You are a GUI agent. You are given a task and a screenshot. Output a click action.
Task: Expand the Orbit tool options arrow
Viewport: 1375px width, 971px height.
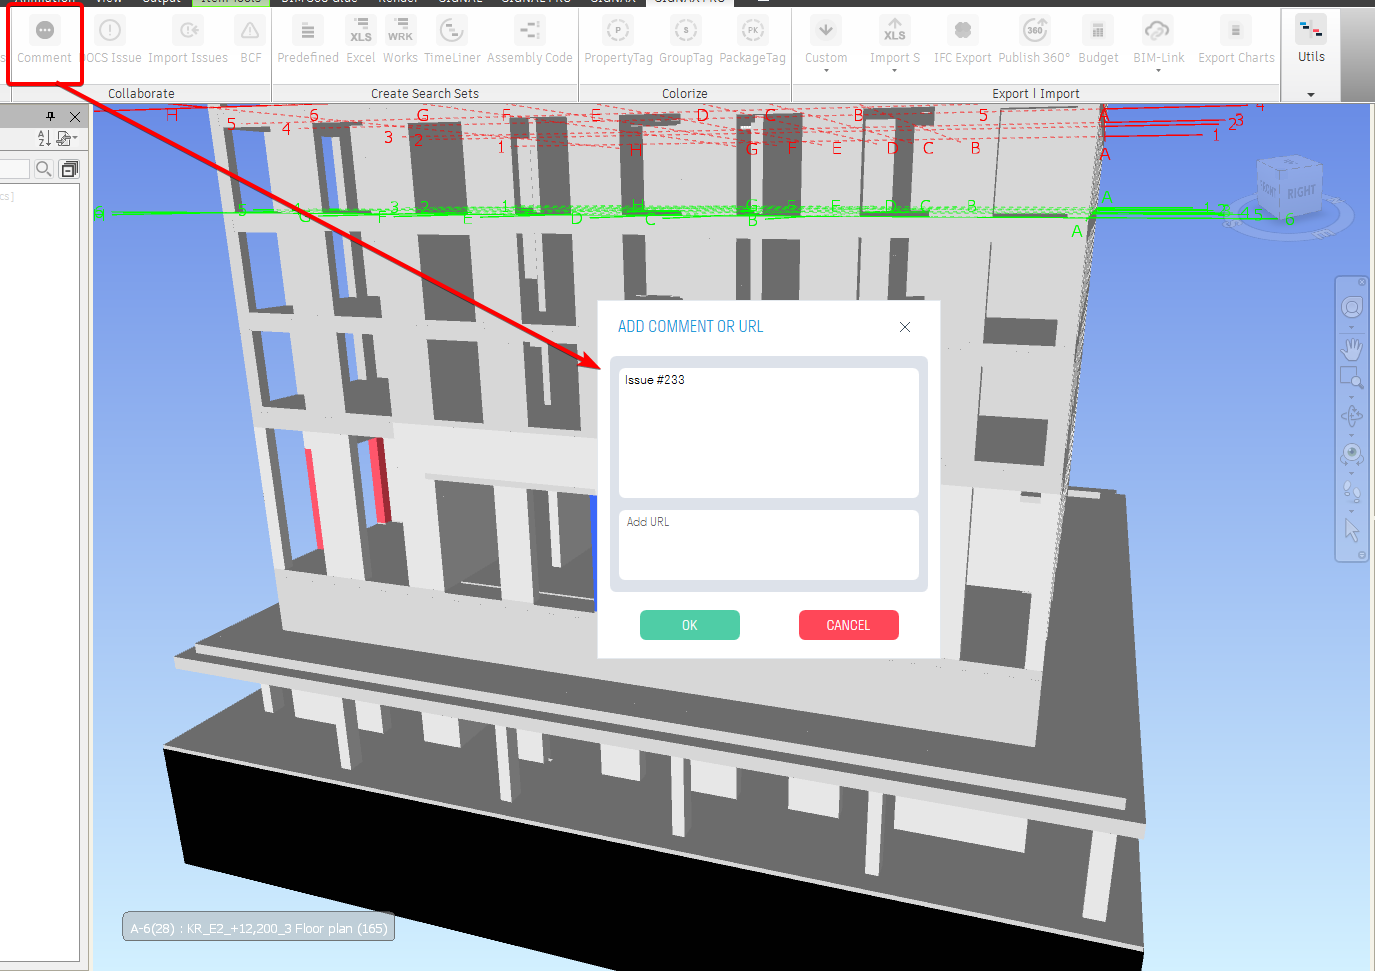(x=1352, y=435)
